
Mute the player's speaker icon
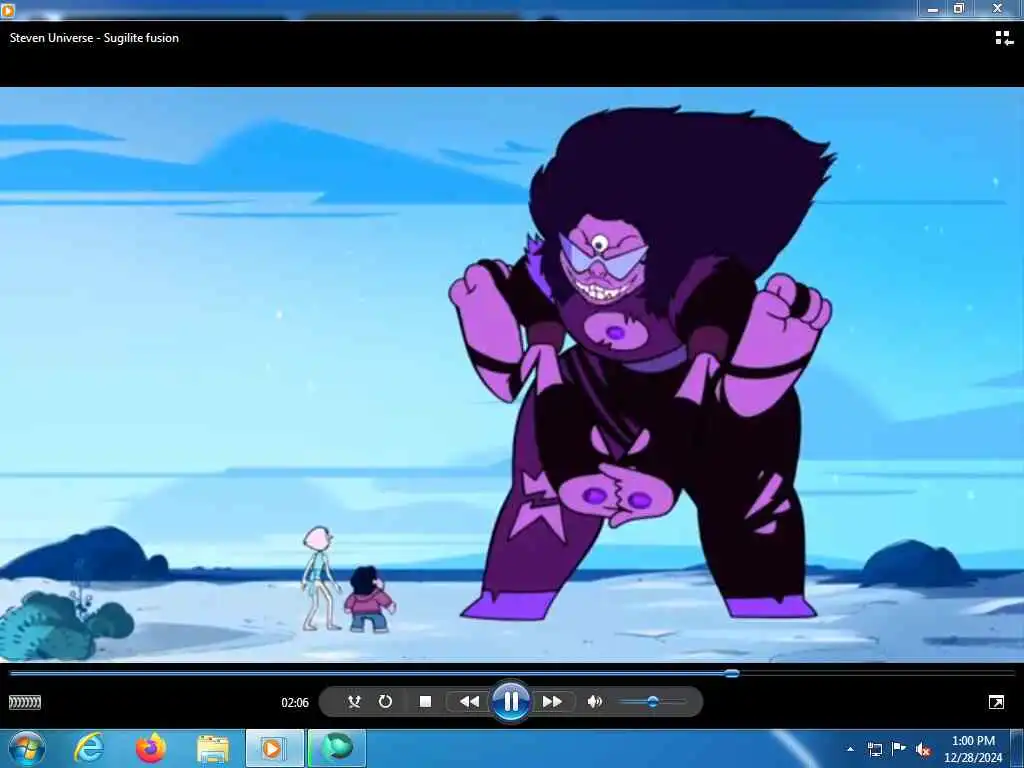(x=594, y=701)
